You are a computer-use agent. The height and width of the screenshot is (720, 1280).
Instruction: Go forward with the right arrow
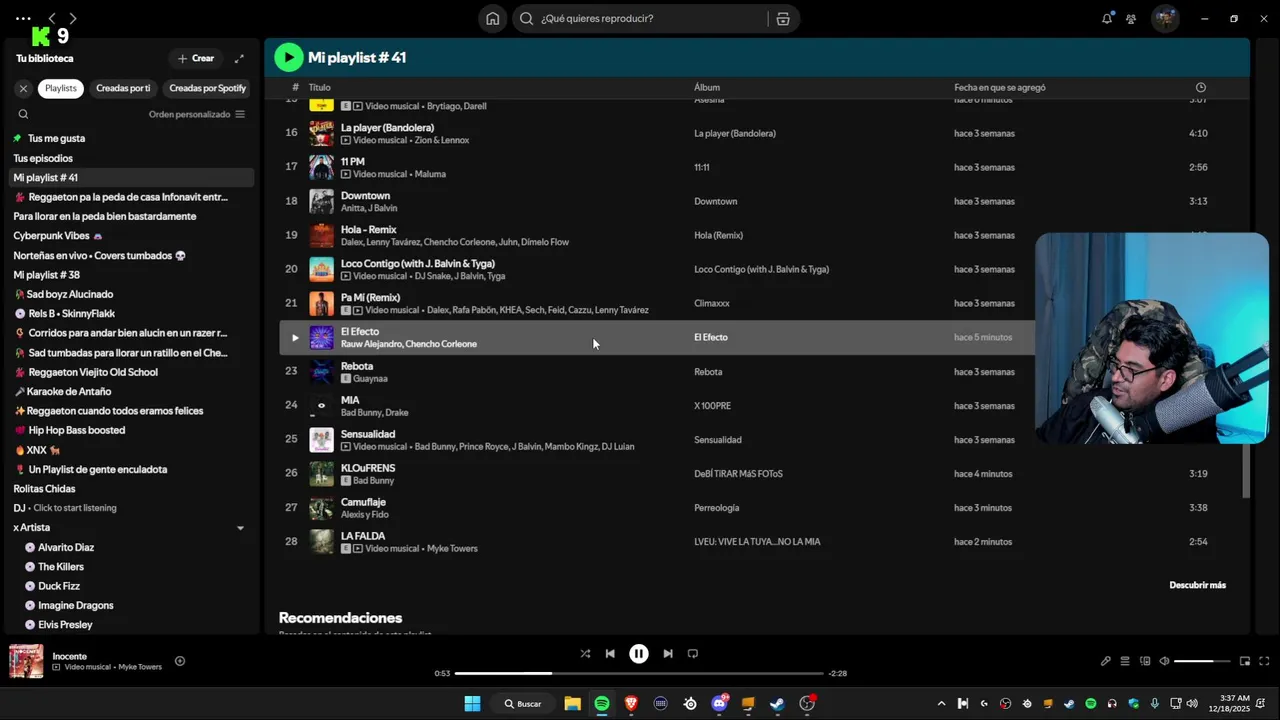72,18
